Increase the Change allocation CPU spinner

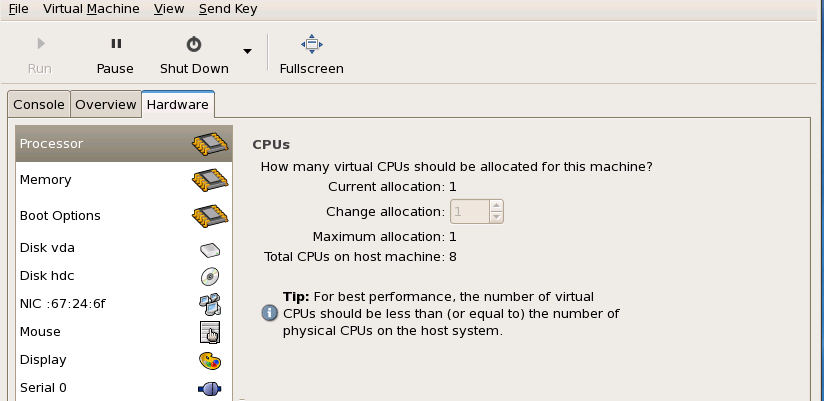click(x=496, y=206)
